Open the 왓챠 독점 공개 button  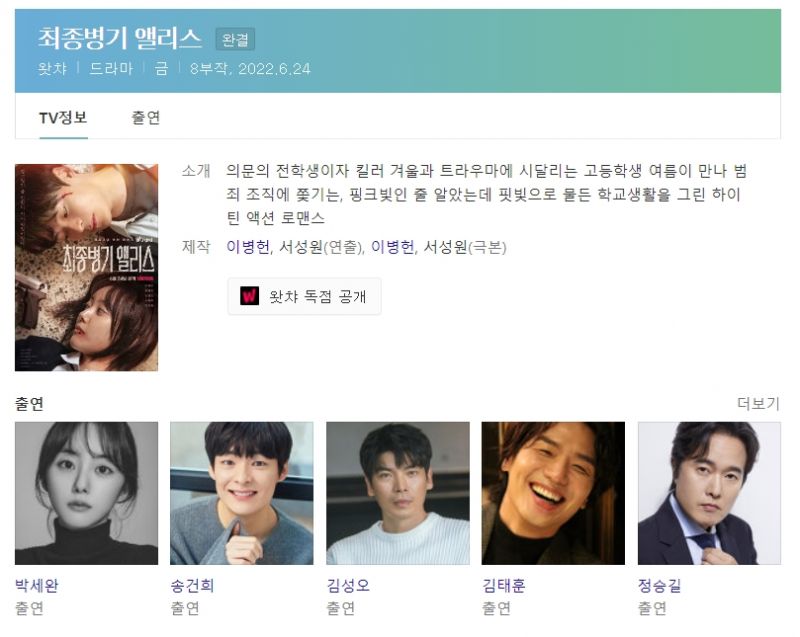click(x=304, y=296)
